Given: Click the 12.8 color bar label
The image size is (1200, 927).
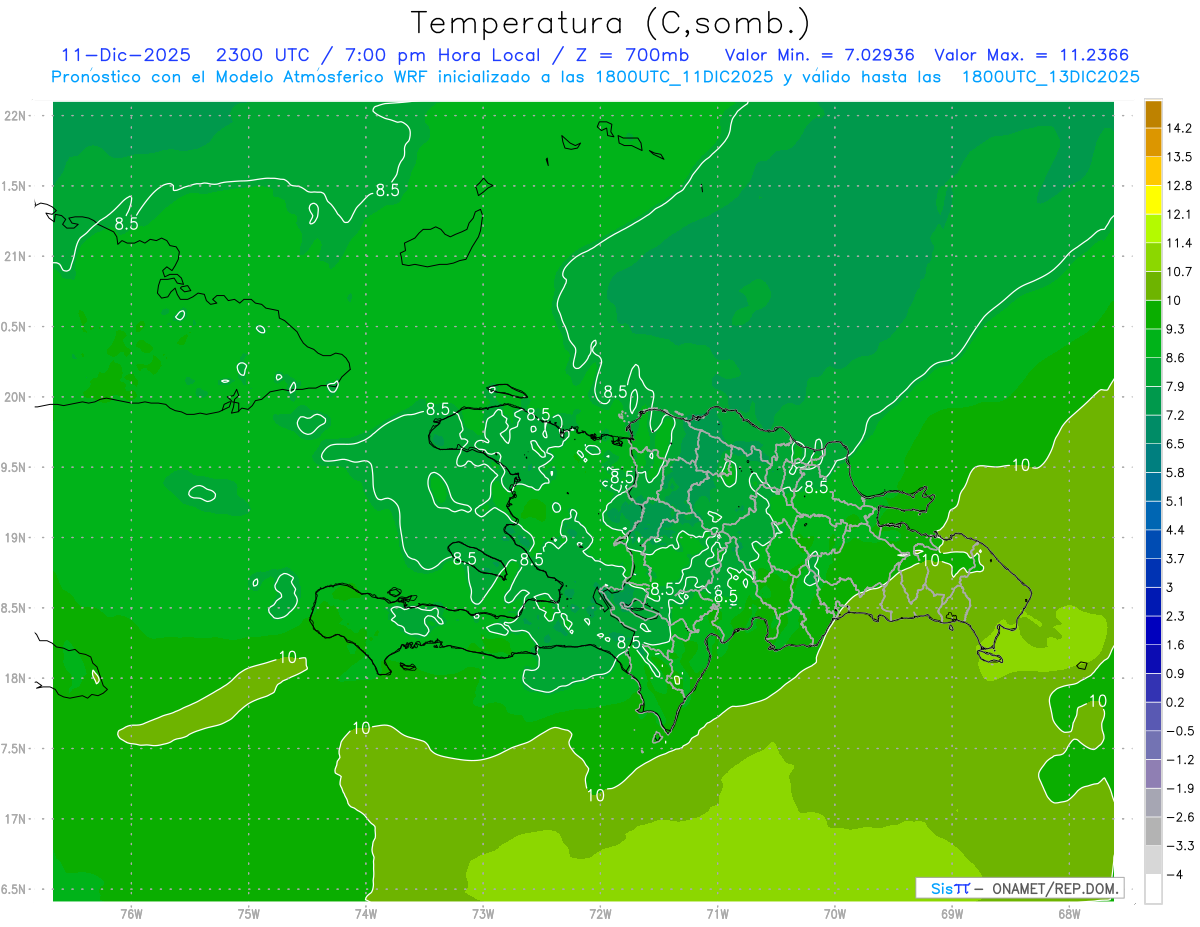Looking at the screenshot, I should (1179, 186).
